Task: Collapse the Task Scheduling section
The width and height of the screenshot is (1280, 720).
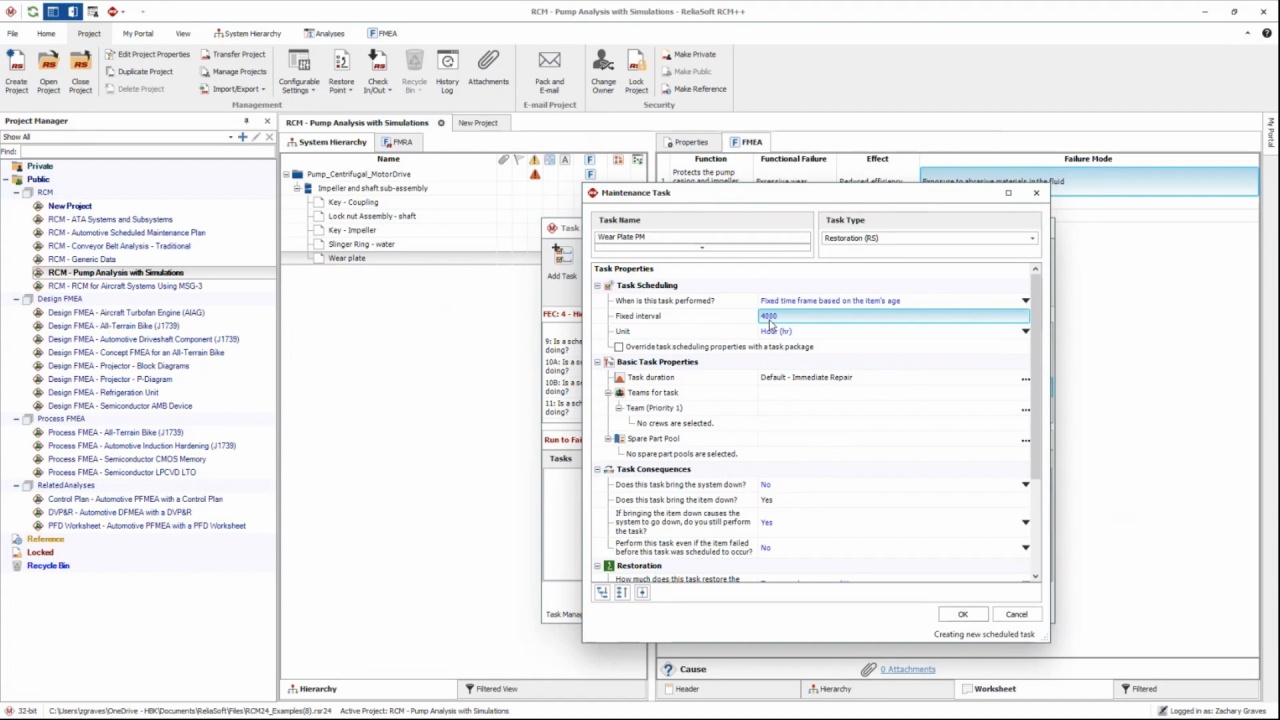Action: [597, 286]
